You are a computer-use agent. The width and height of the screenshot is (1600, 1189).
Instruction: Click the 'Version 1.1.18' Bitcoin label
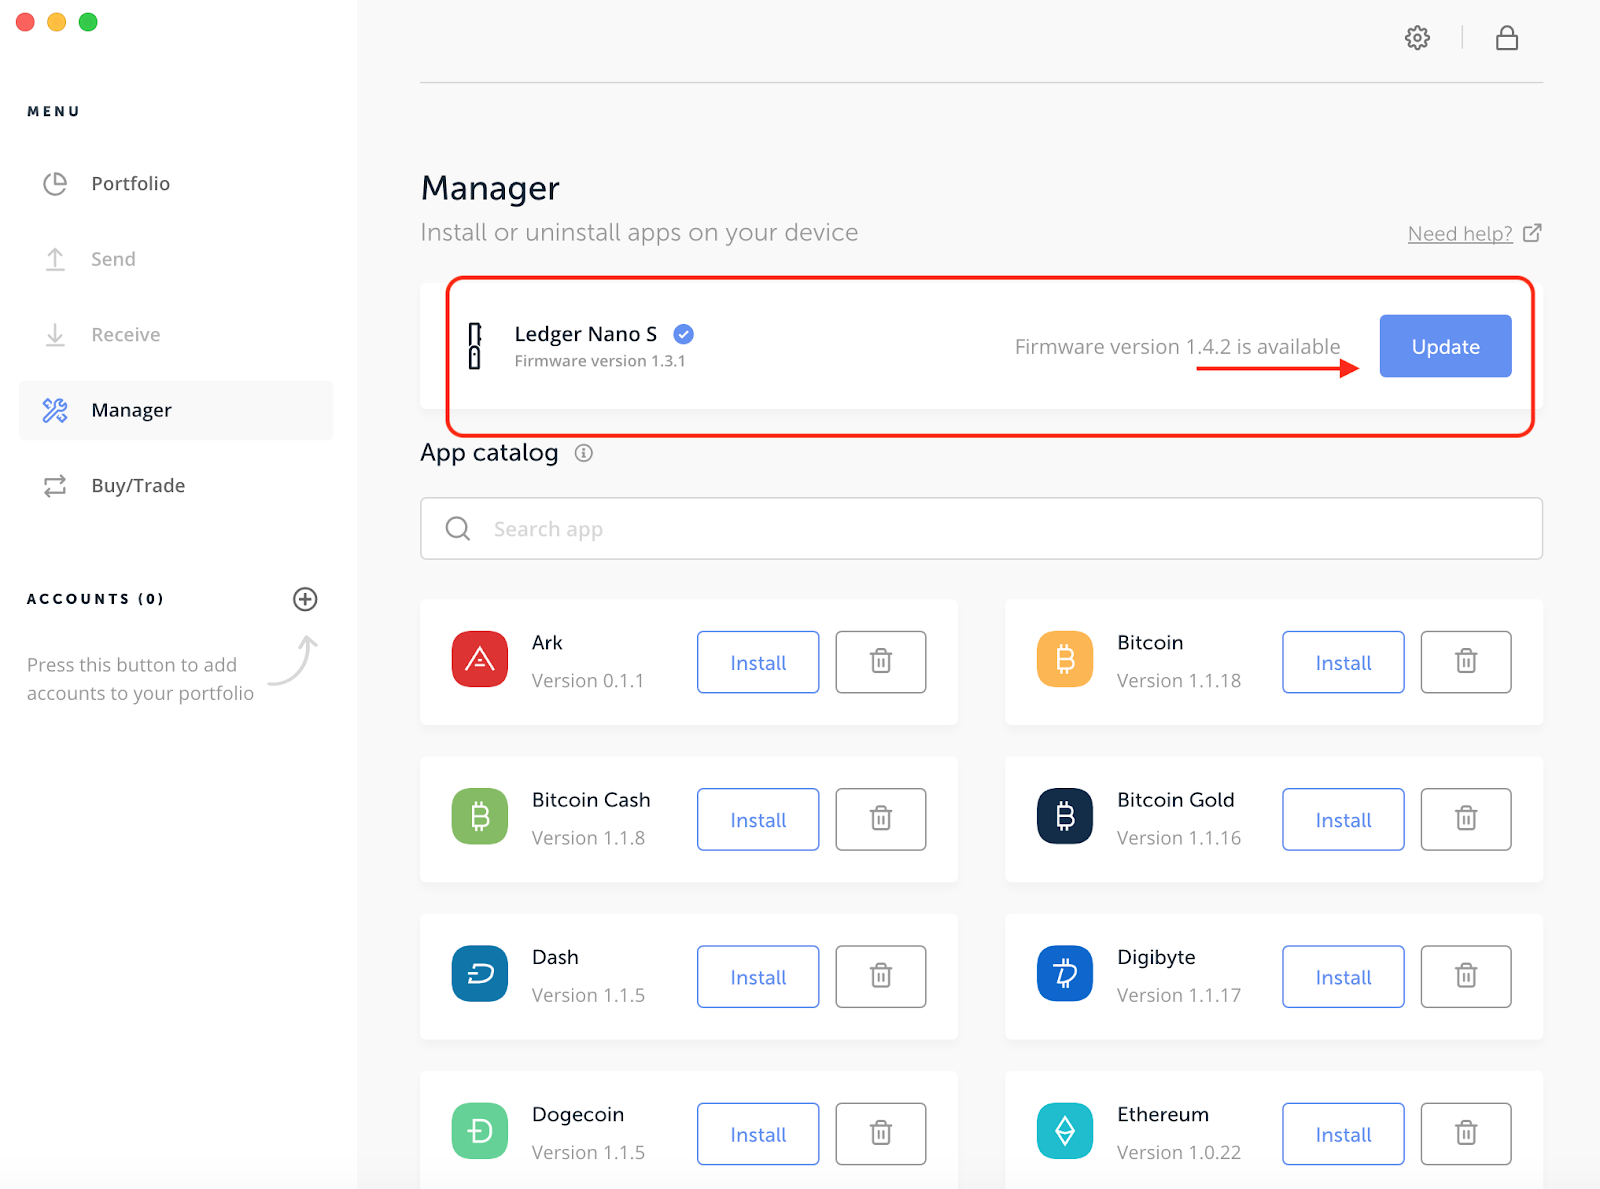pos(1179,681)
